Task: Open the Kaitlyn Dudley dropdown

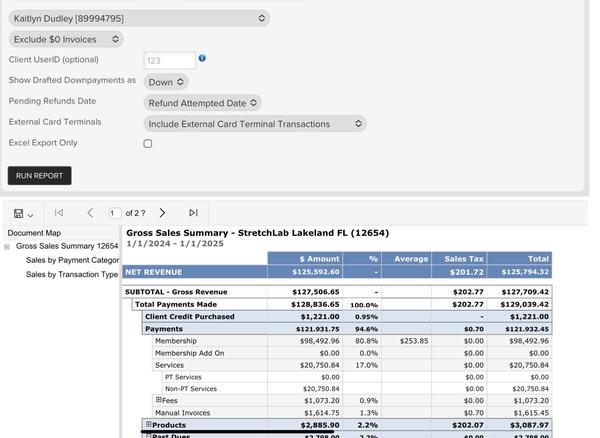Action: [139, 18]
